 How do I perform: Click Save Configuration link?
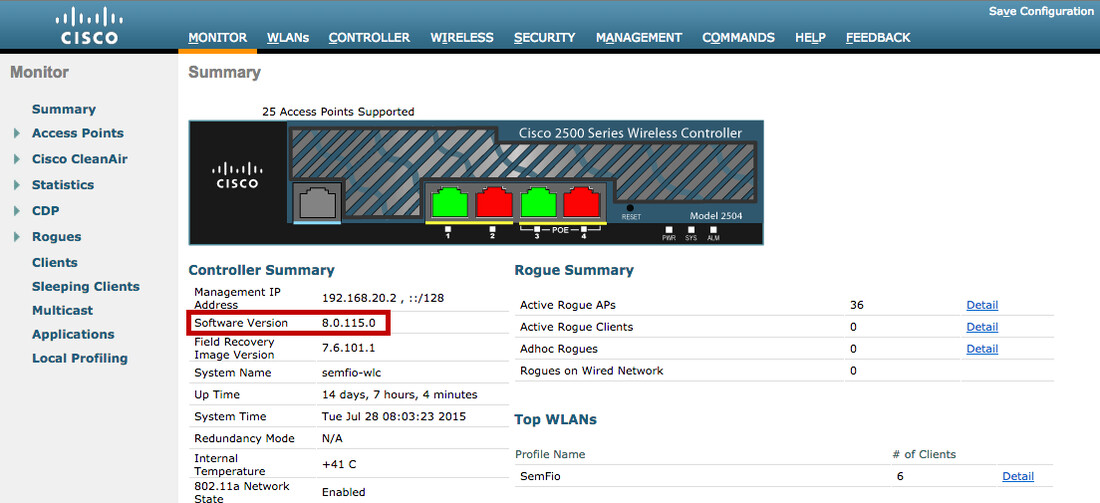(1041, 11)
